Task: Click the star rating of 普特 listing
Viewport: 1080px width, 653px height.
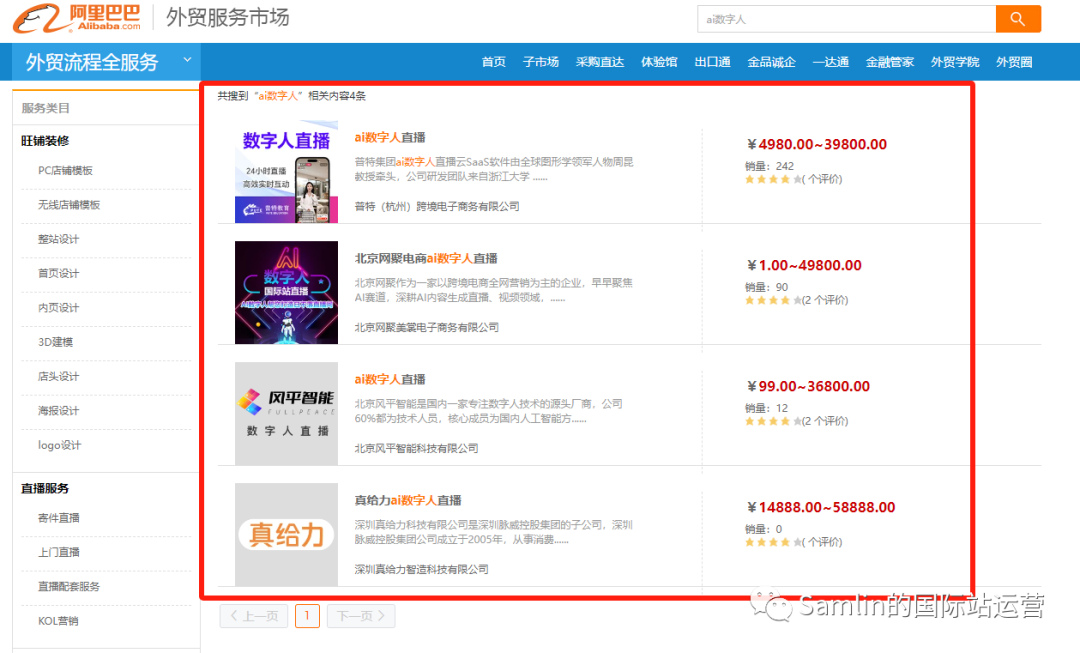Action: tap(772, 179)
